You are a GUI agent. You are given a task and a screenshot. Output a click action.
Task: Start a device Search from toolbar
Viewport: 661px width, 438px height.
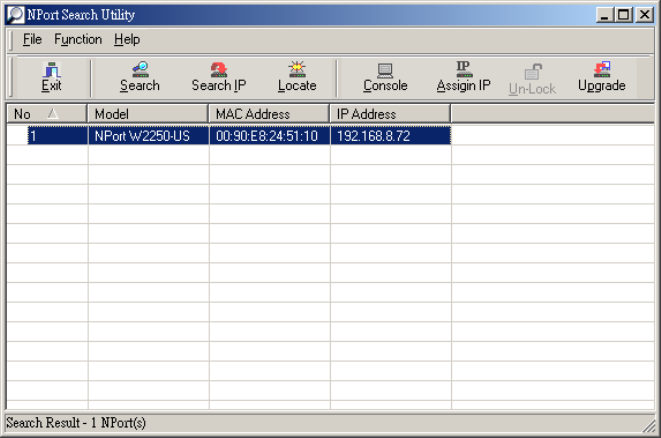click(140, 78)
